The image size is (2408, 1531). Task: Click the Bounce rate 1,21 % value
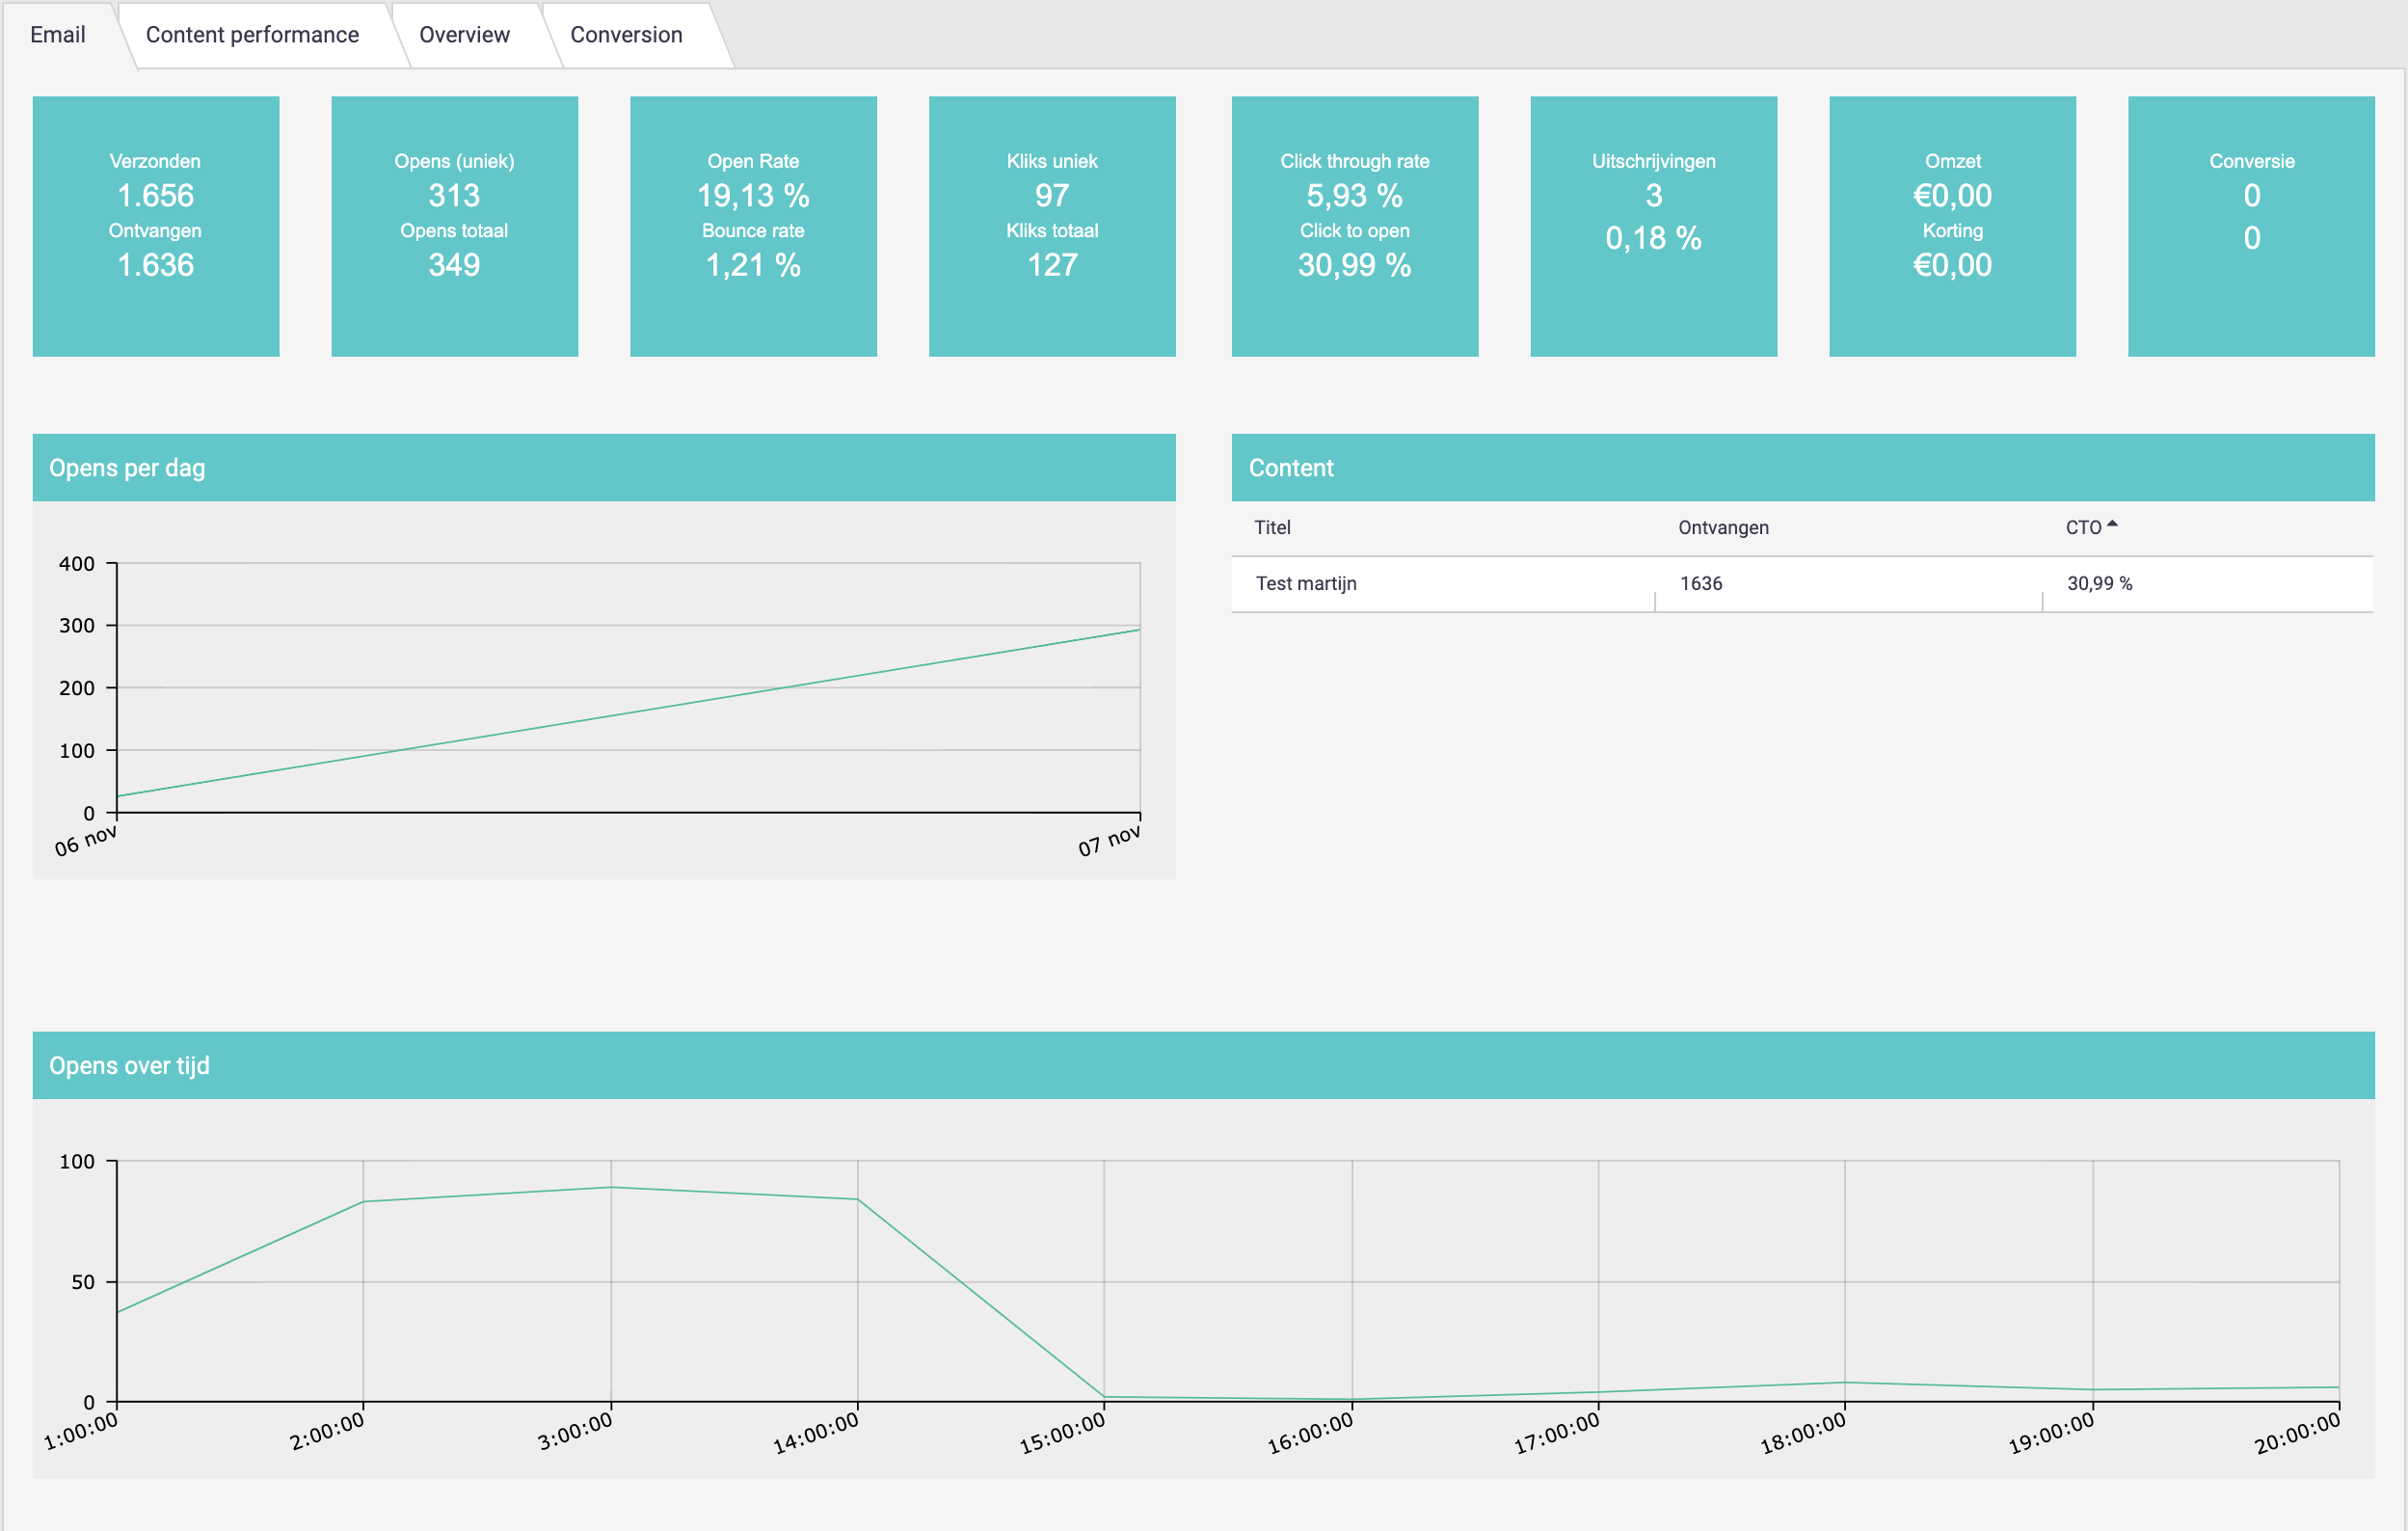pyautogui.click(x=753, y=265)
